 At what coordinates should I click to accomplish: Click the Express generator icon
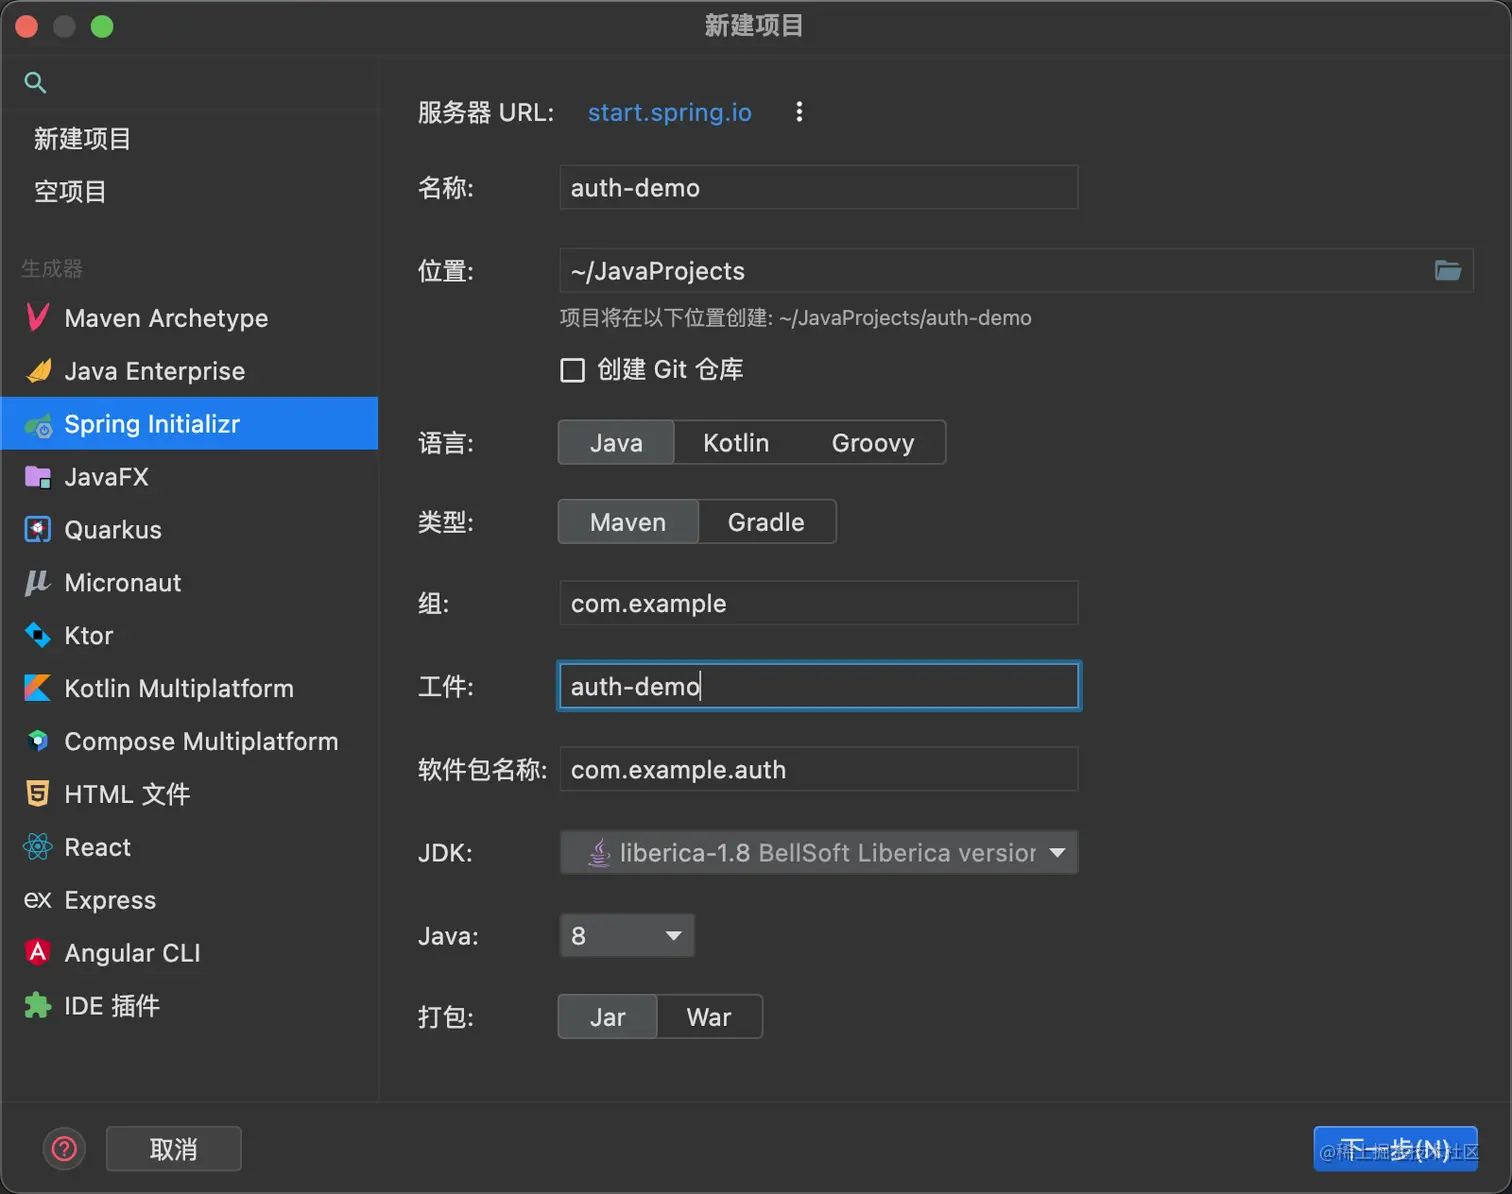click(38, 900)
